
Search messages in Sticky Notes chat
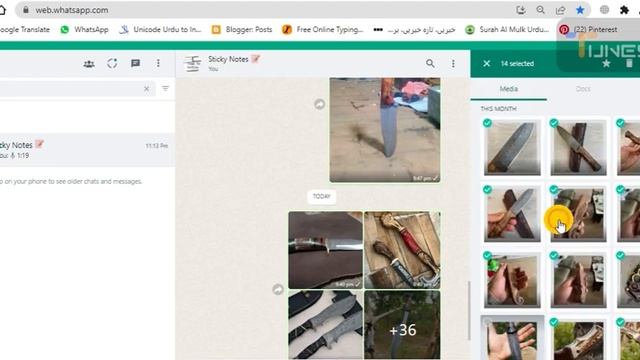point(430,63)
